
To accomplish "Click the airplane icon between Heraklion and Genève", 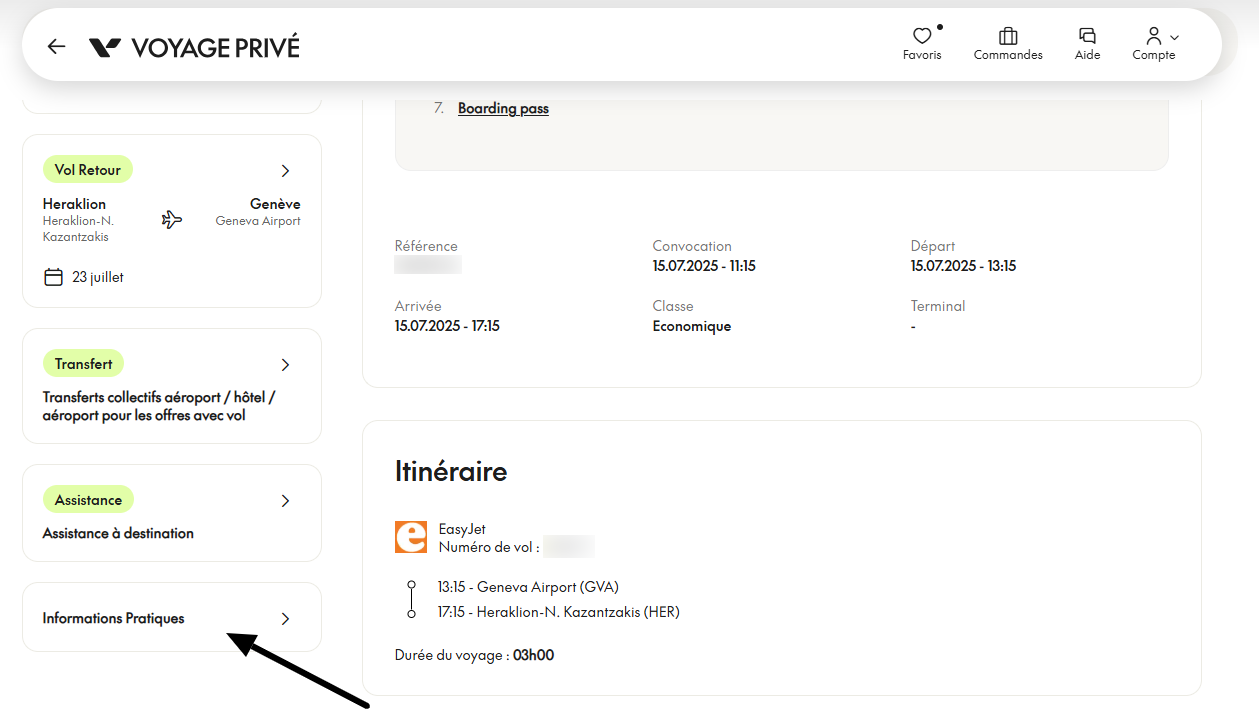I will pyautogui.click(x=172, y=219).
